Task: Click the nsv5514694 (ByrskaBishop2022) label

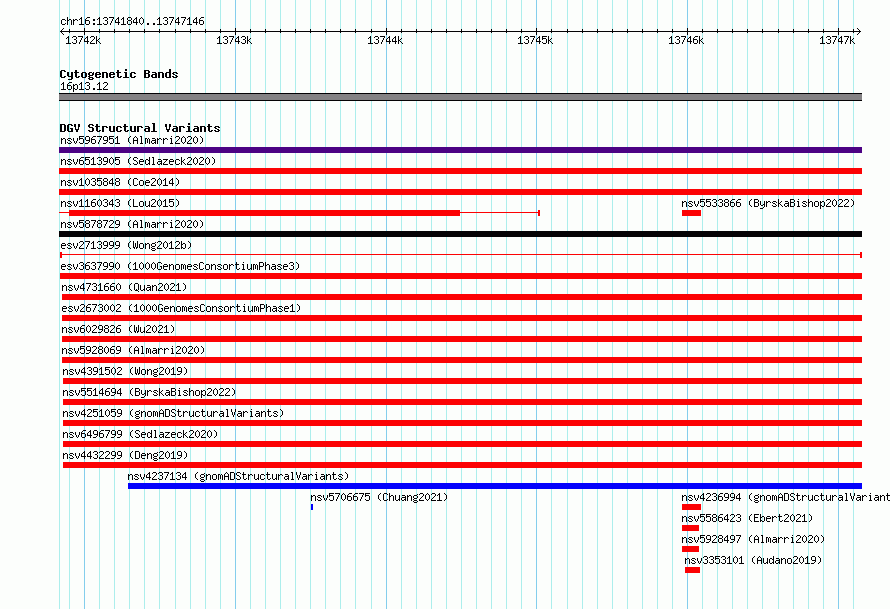Action: (149, 392)
